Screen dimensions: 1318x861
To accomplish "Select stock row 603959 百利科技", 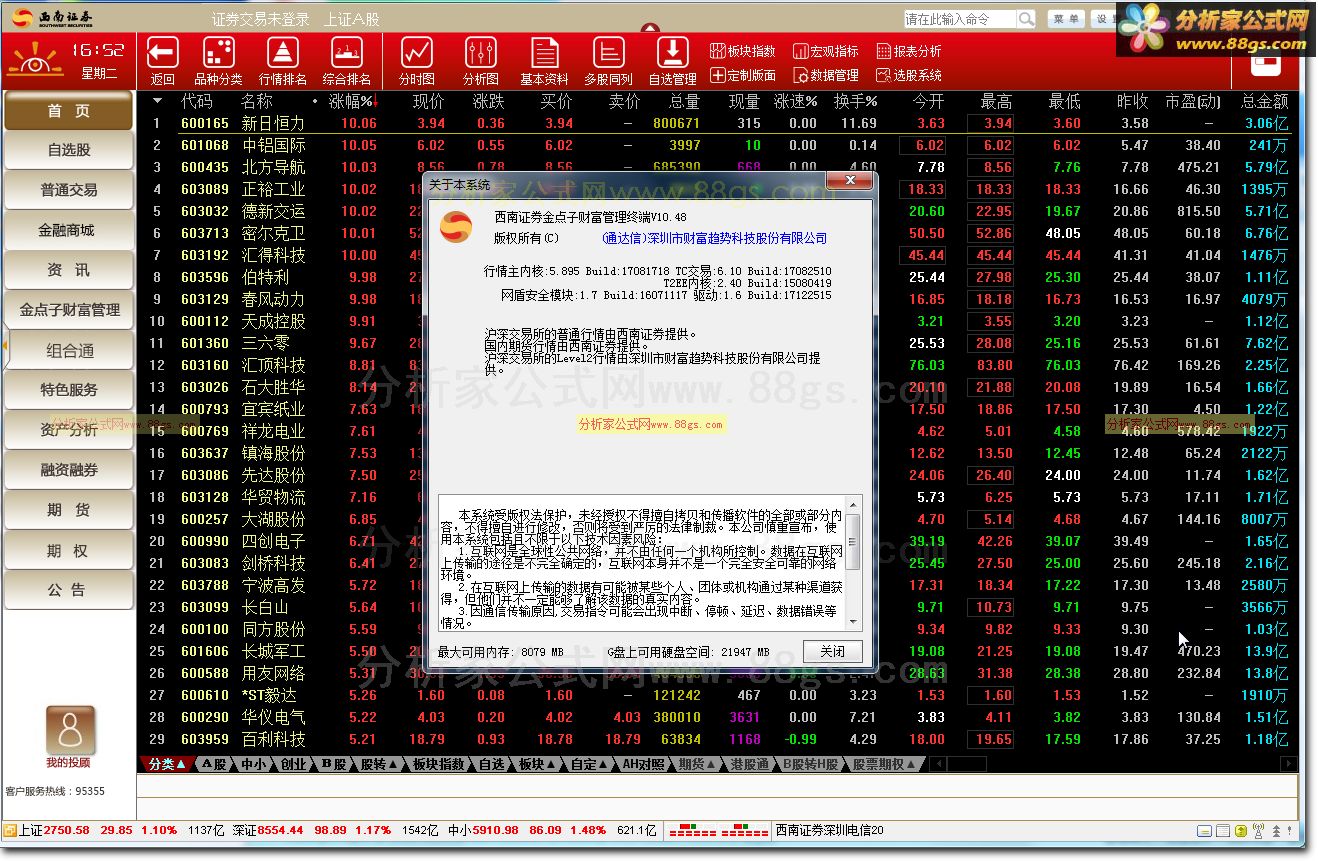I will [x=717, y=739].
